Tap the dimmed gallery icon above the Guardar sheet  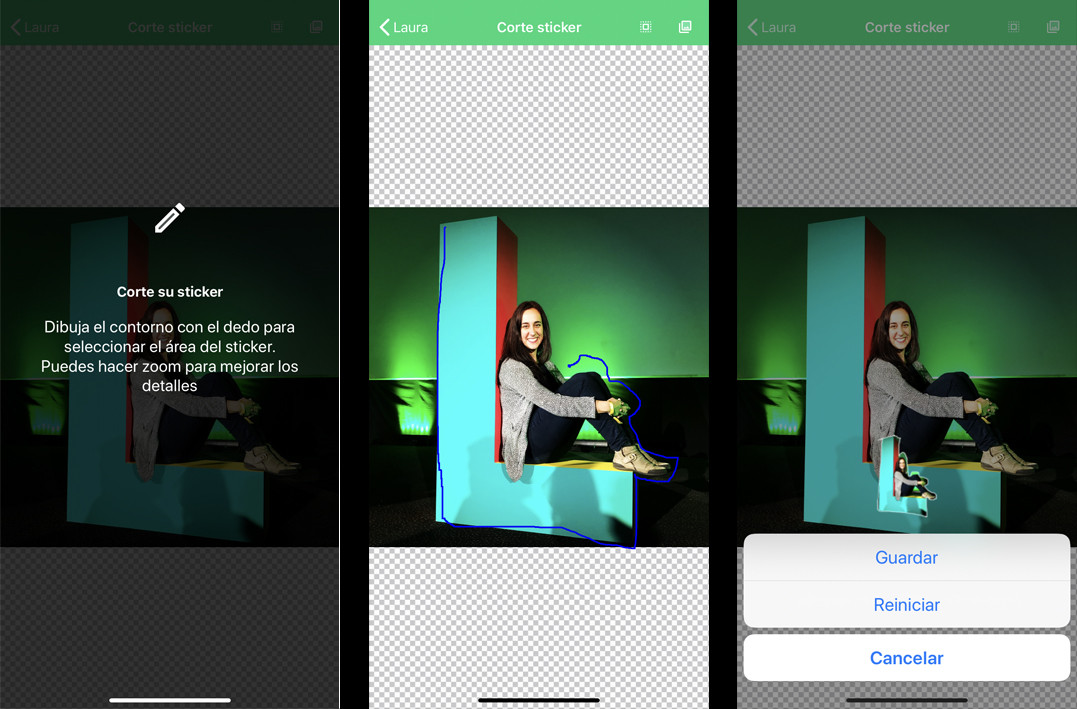[1053, 27]
